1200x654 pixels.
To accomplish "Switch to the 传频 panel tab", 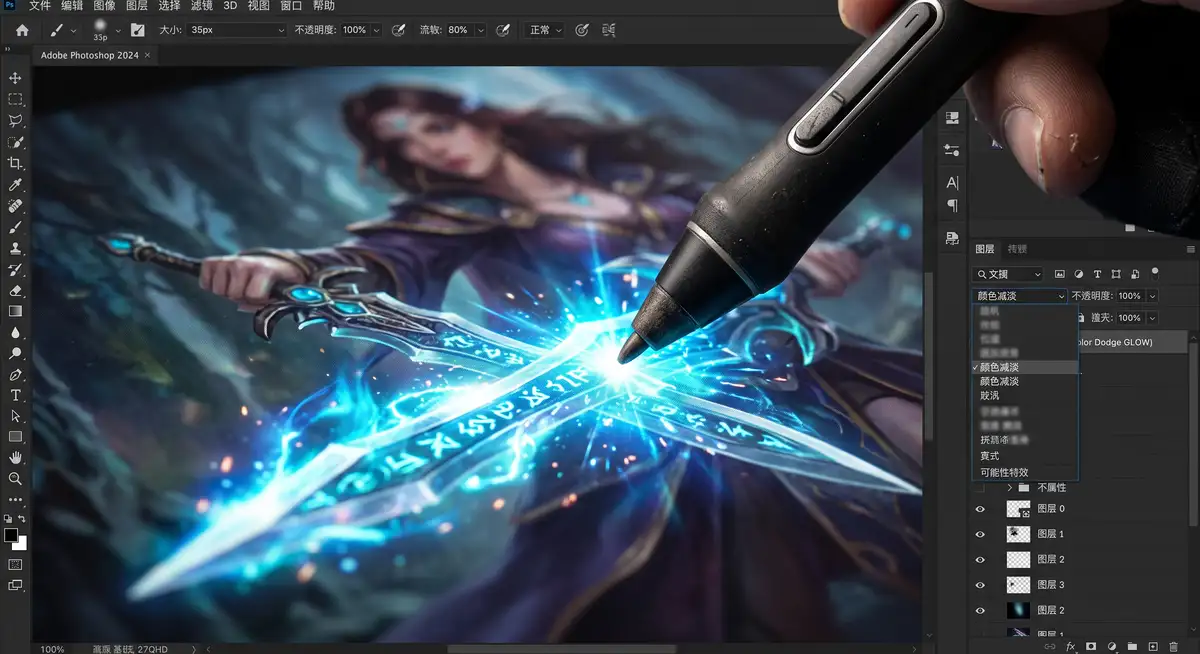I will tap(1017, 249).
